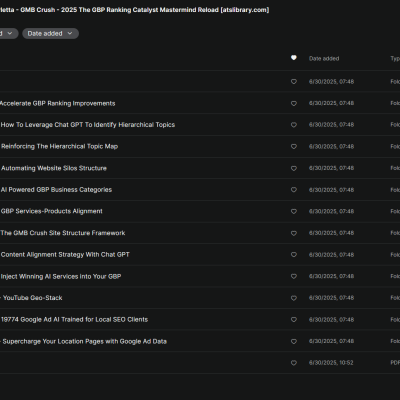
Task: Favorite Inject Winning AI Services row
Action: coord(294,276)
